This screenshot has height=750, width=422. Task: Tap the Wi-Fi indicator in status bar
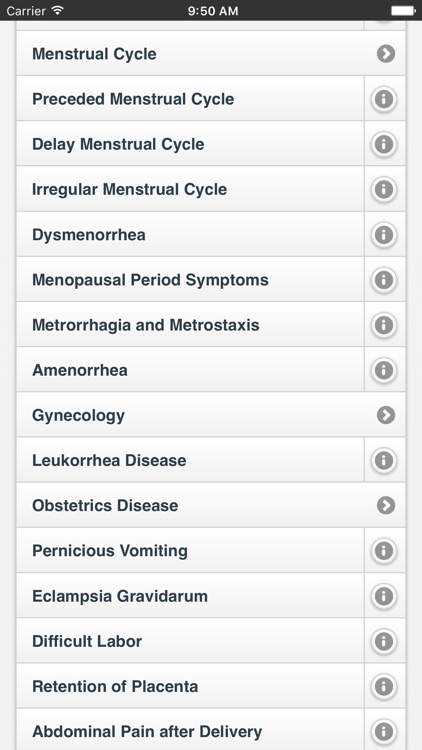pyautogui.click(x=58, y=11)
